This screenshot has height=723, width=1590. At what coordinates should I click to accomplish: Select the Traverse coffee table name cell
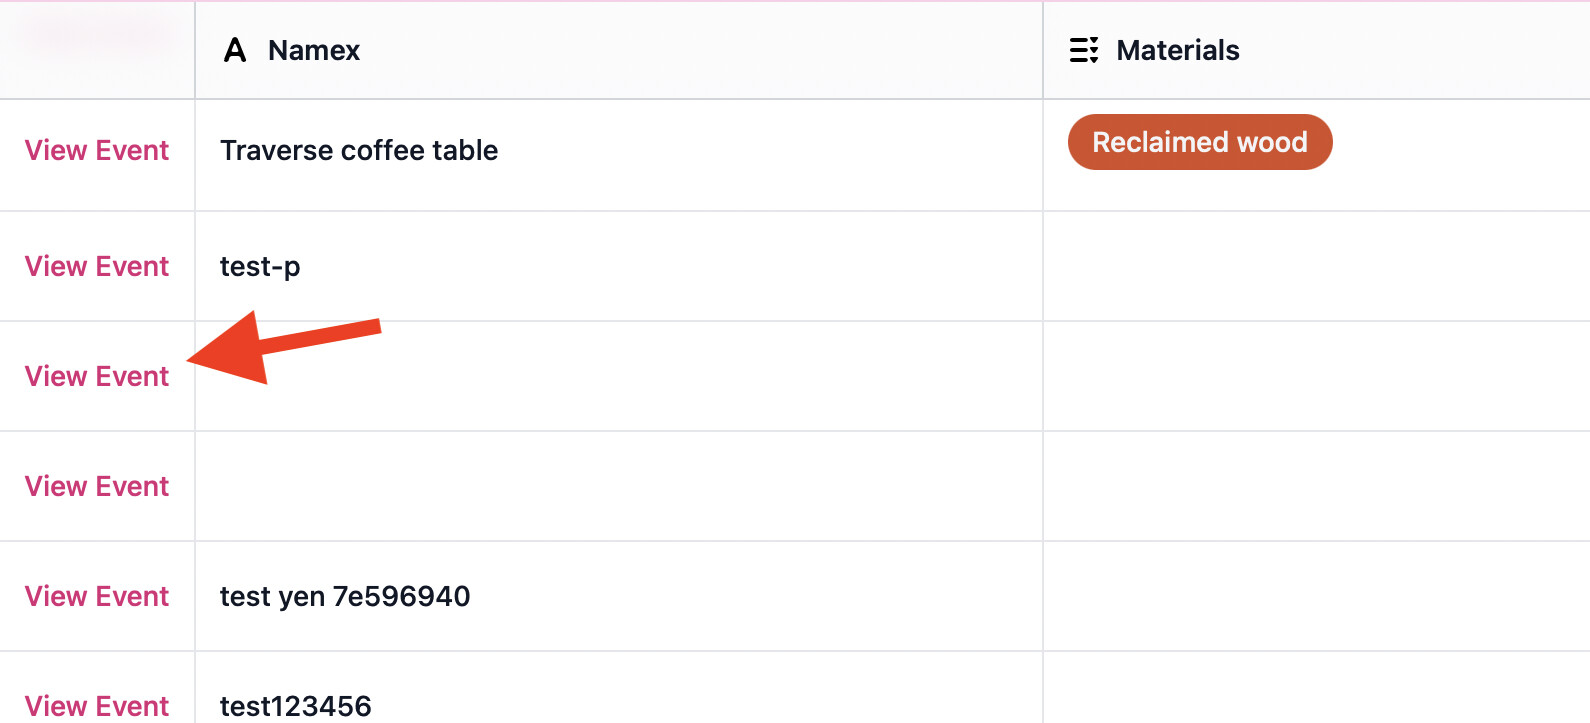[x=619, y=155]
